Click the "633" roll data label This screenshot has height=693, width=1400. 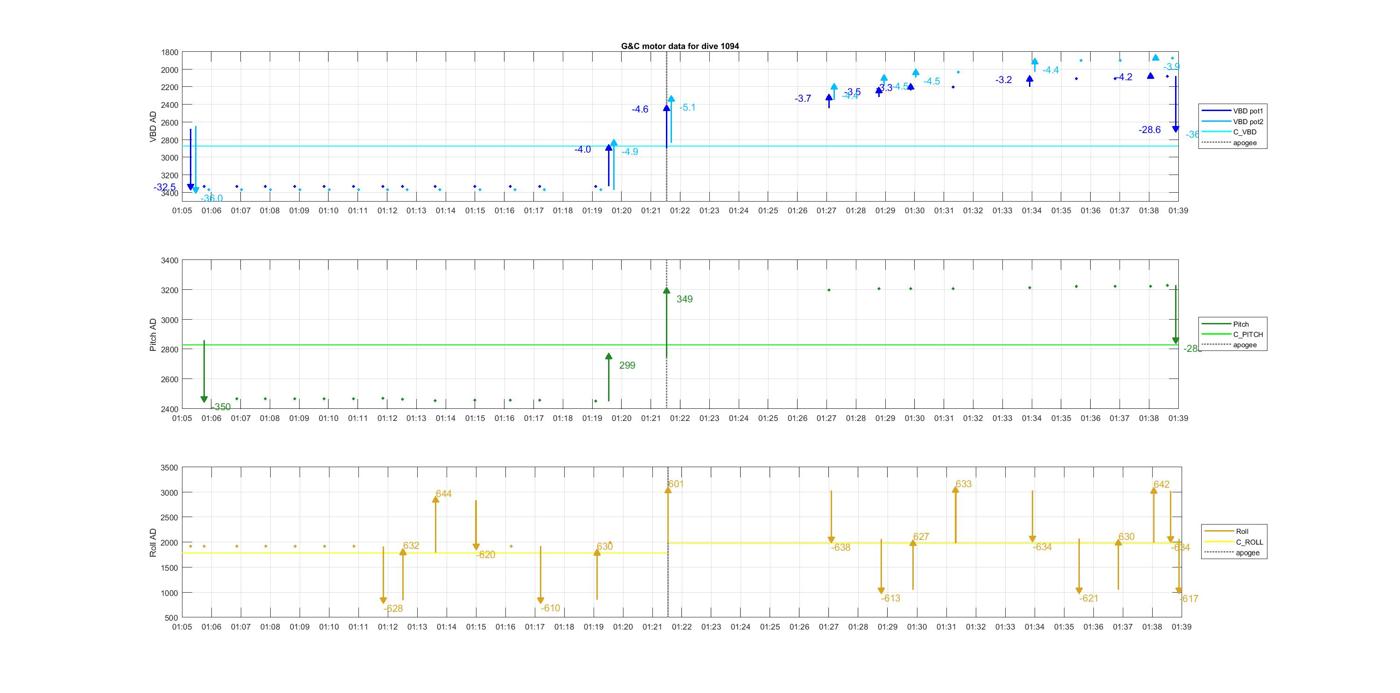(x=963, y=484)
